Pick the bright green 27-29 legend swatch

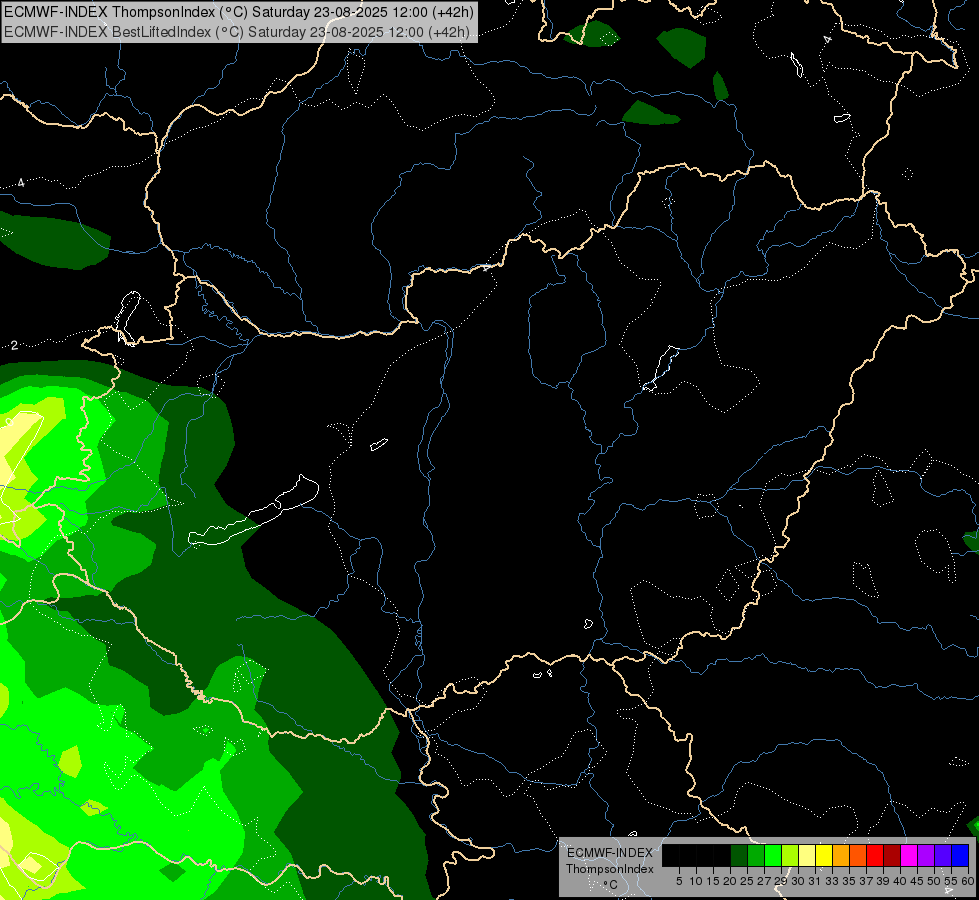point(773,855)
